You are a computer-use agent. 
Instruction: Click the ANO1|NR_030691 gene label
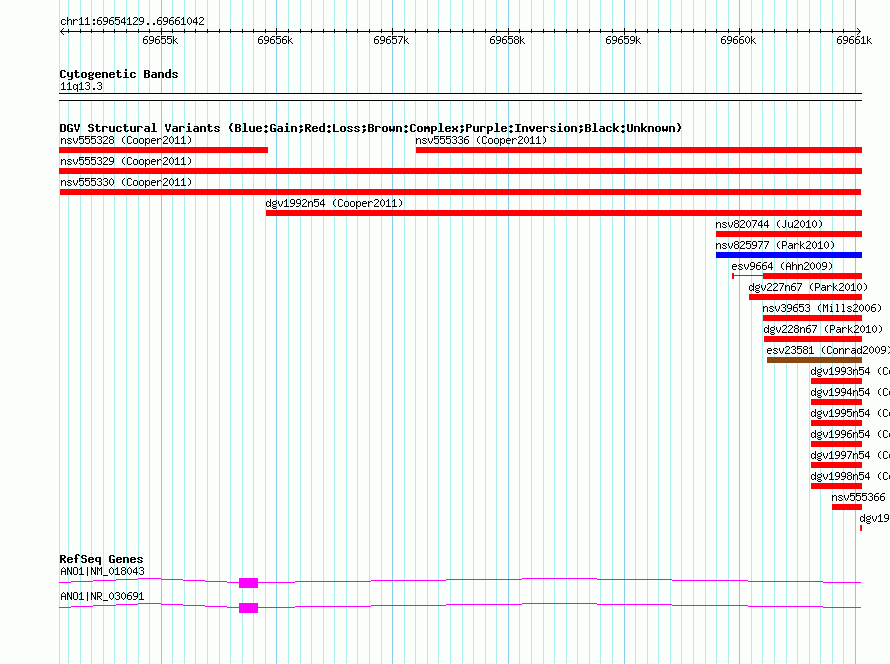(x=102, y=596)
